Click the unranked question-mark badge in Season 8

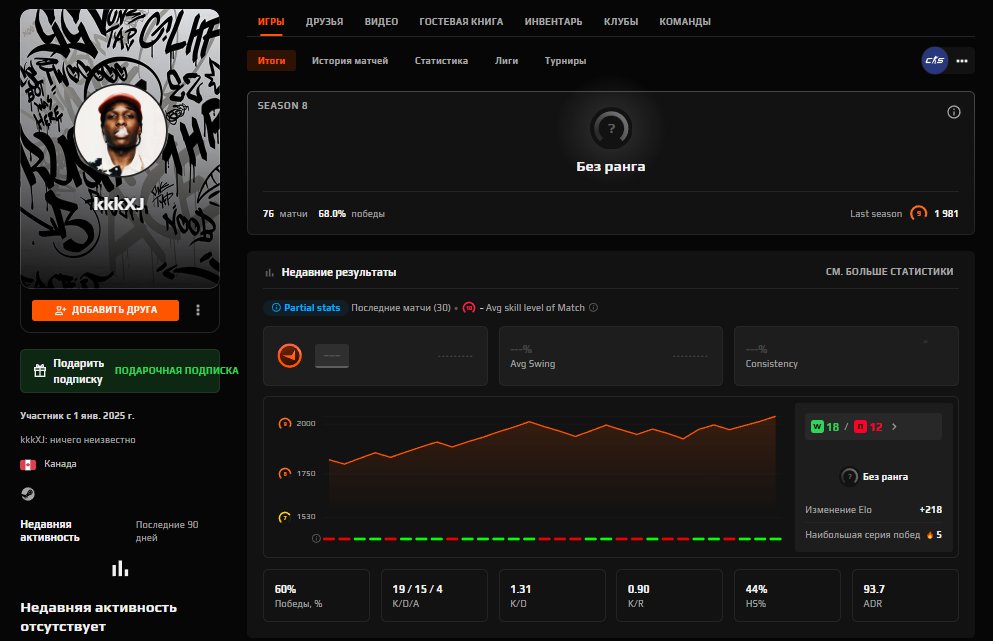[611, 129]
